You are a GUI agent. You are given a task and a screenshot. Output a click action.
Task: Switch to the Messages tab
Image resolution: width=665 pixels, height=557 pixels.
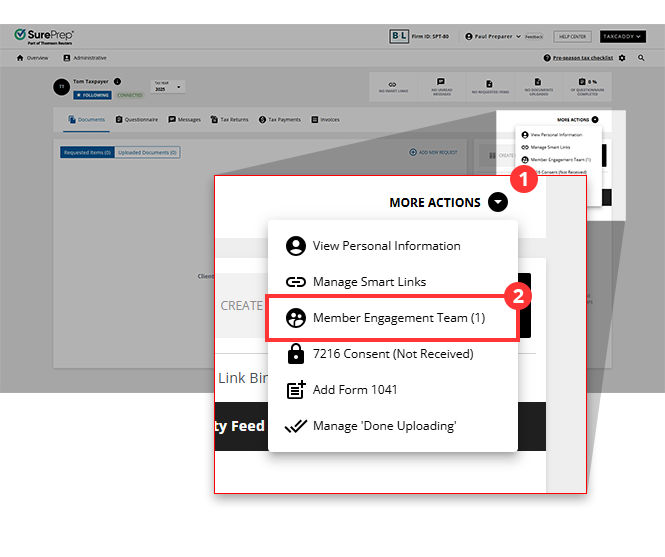[x=184, y=120]
